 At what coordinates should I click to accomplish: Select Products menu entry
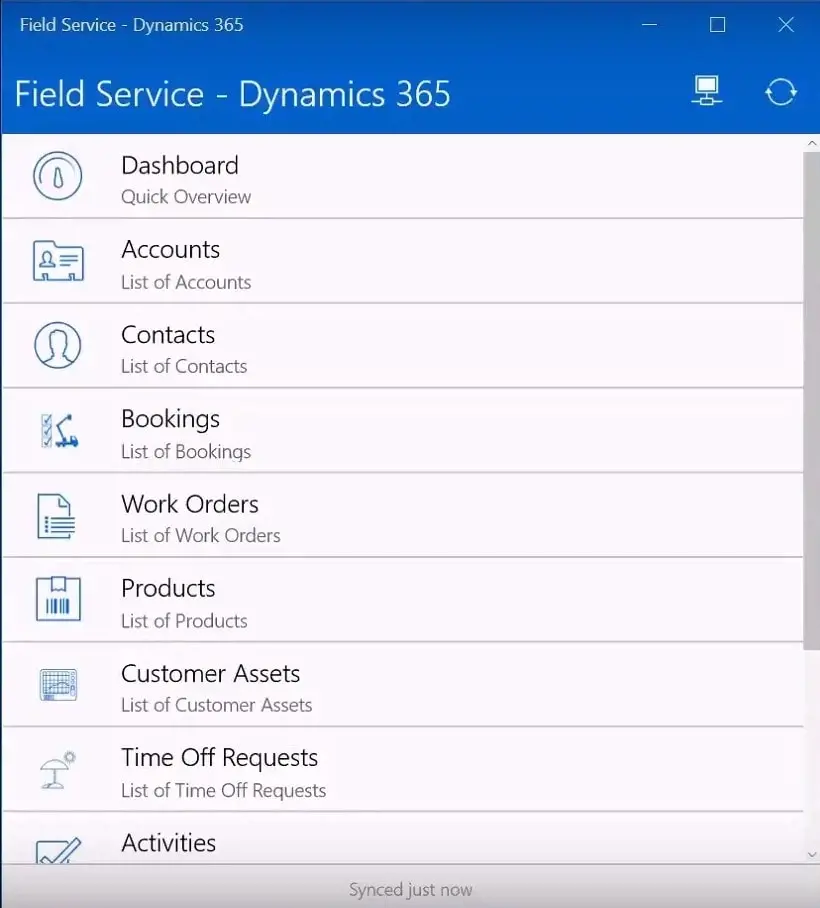(402, 600)
